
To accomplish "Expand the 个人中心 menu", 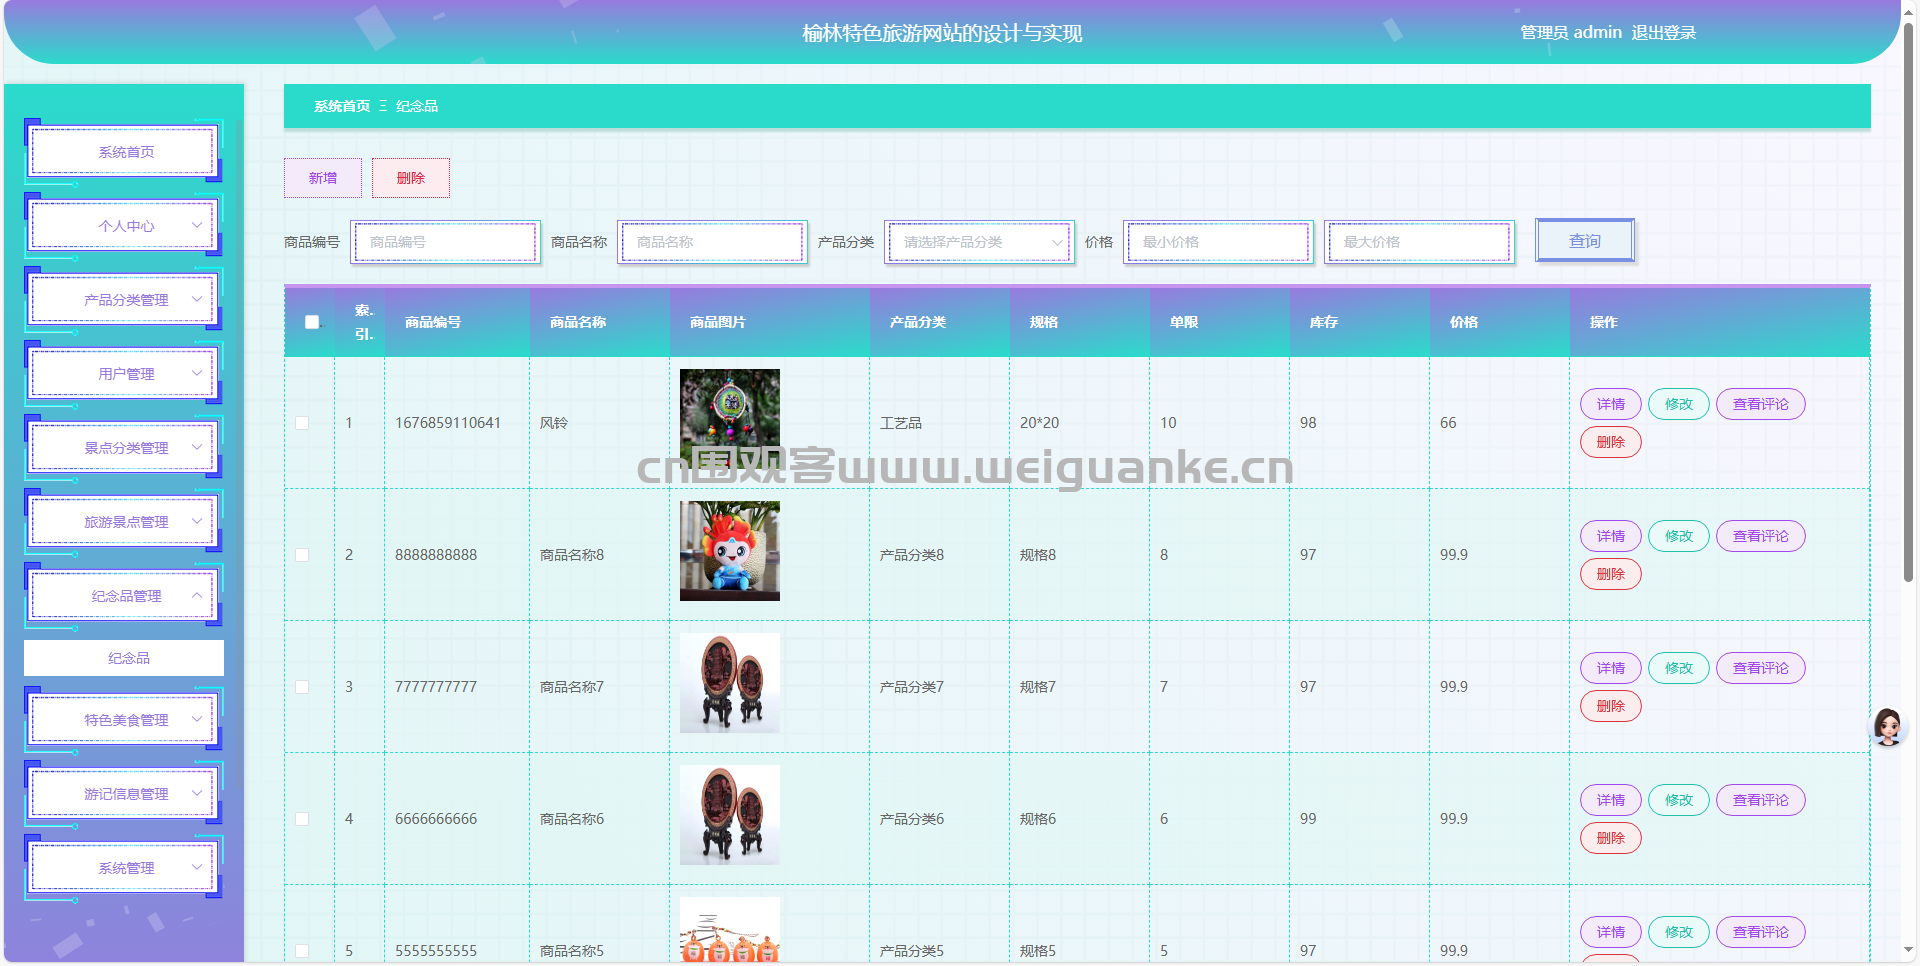I will point(124,226).
